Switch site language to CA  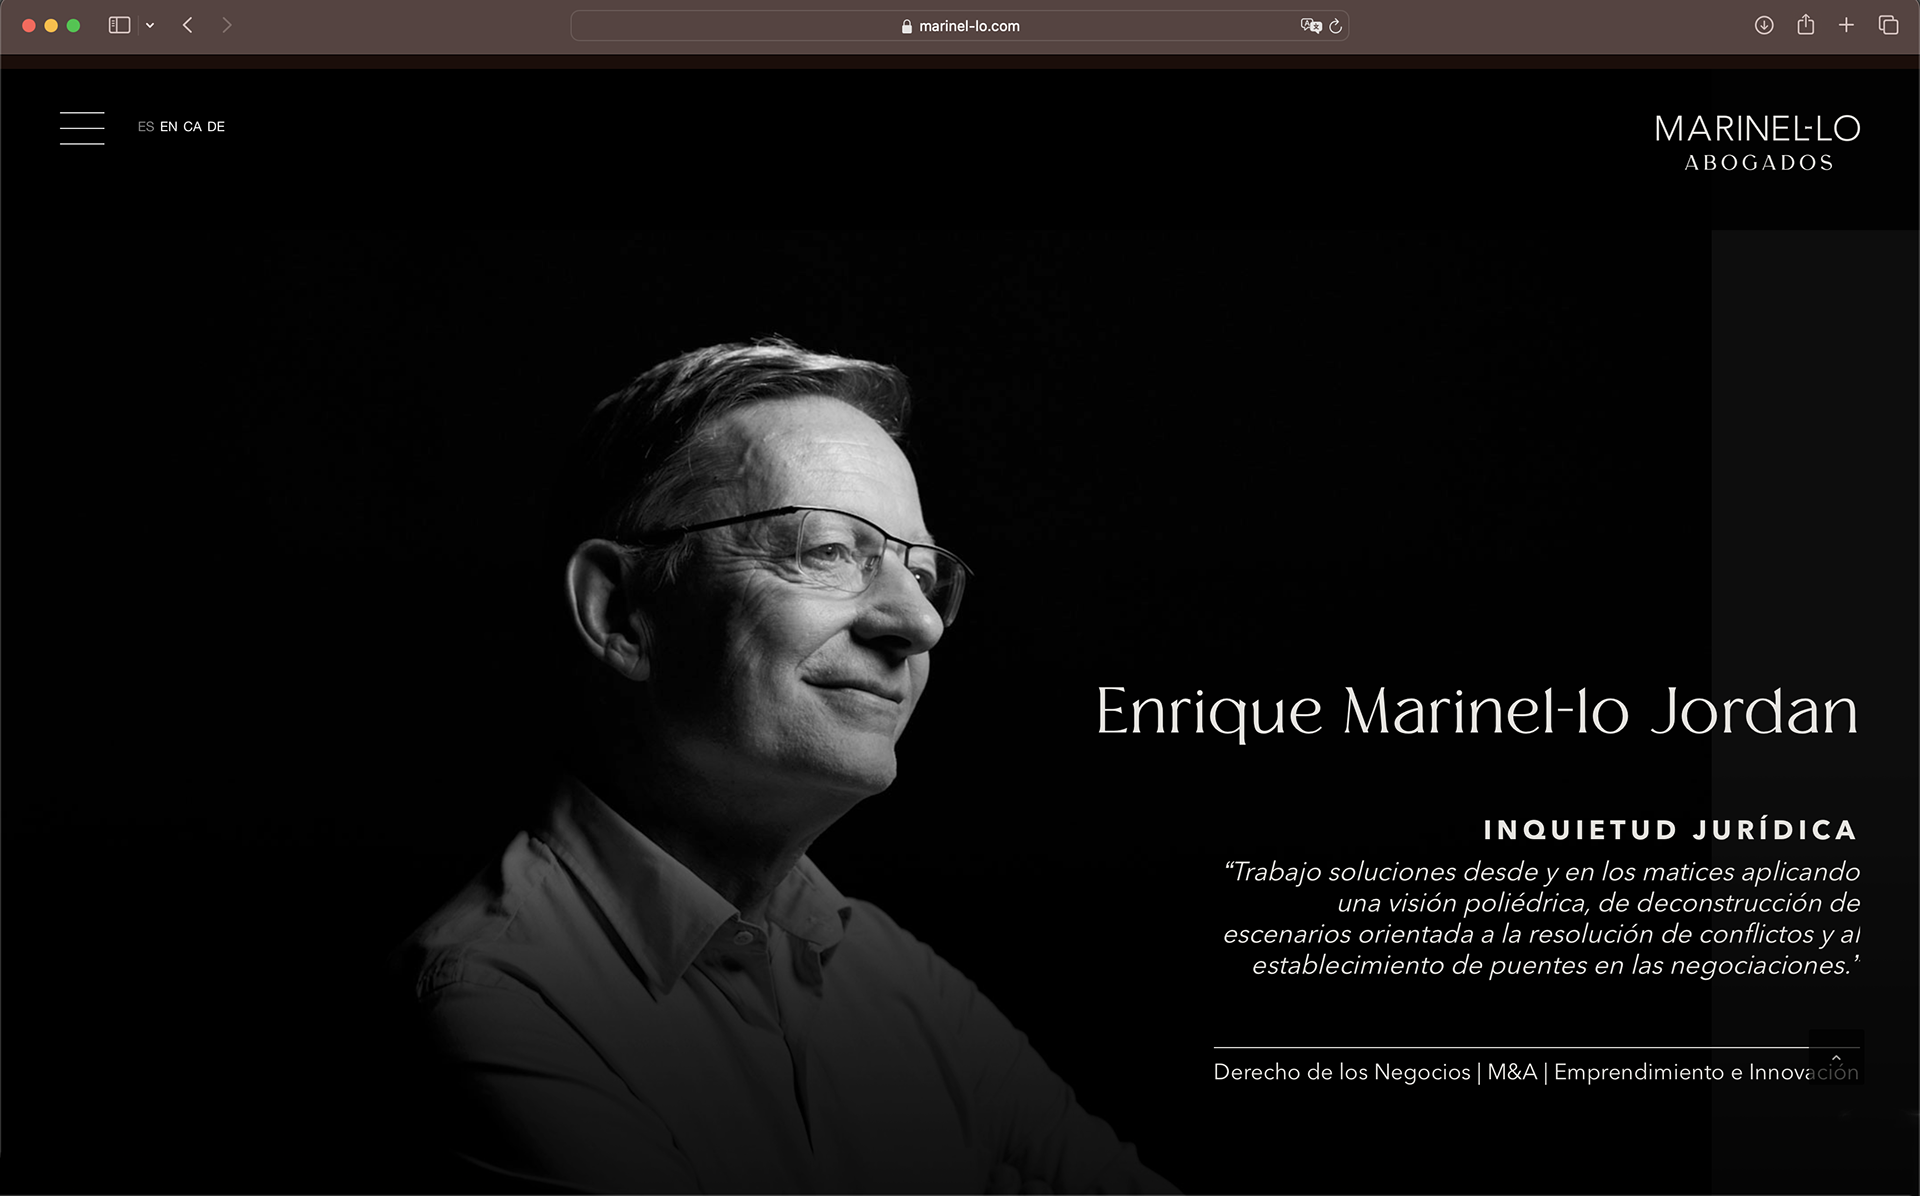pos(192,127)
